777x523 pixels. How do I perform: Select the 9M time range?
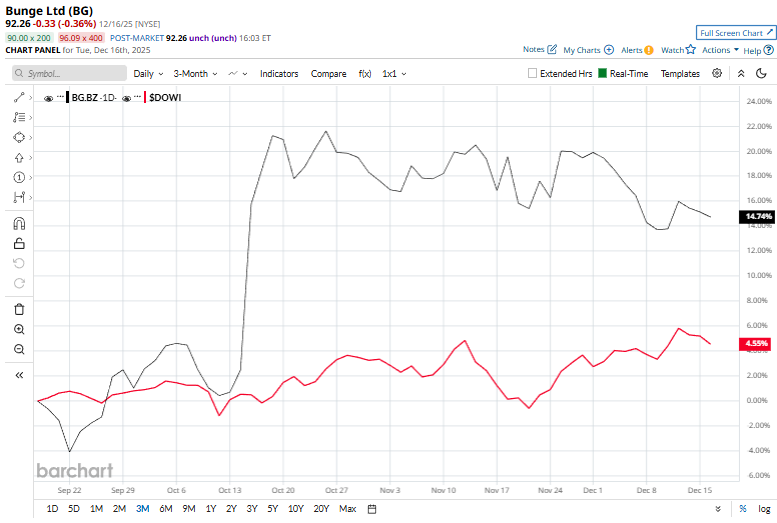[189, 509]
